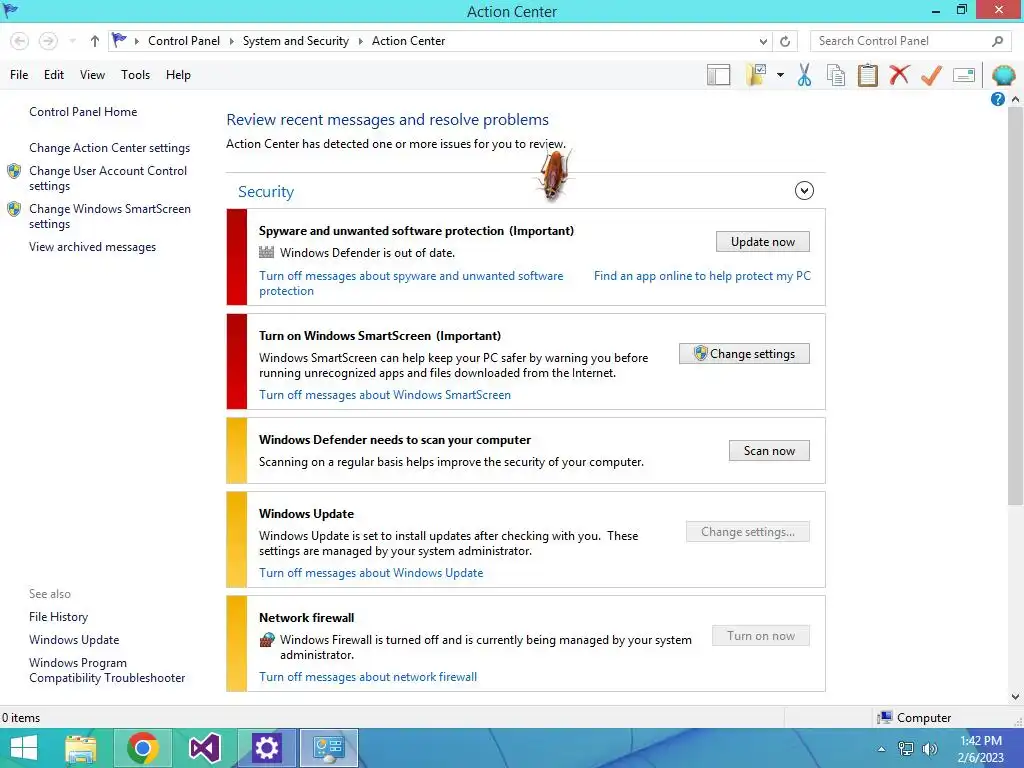Click the Control Panel taskbar icon
Image resolution: width=1024 pixels, height=768 pixels.
point(328,748)
